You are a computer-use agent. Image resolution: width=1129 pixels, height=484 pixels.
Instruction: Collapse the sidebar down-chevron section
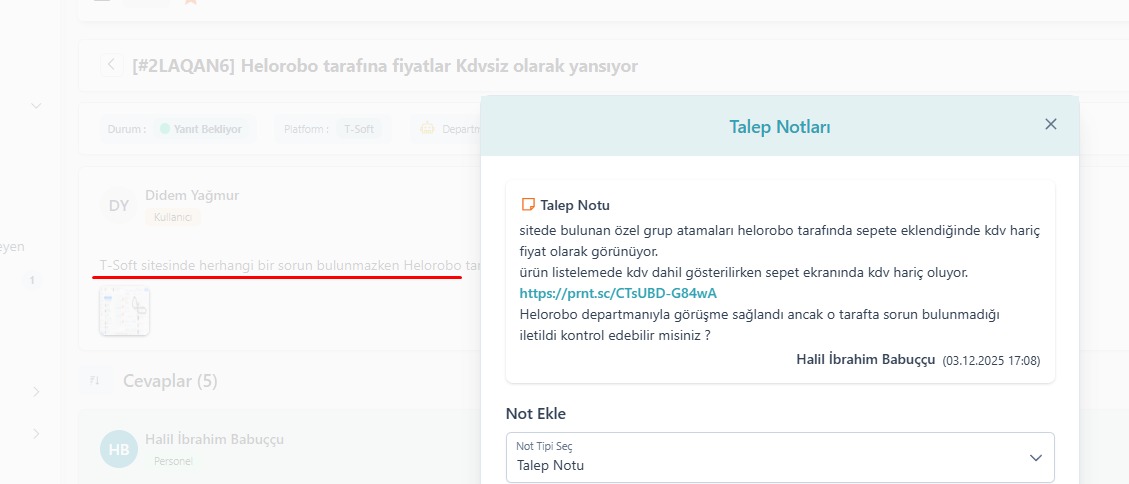coord(36,105)
